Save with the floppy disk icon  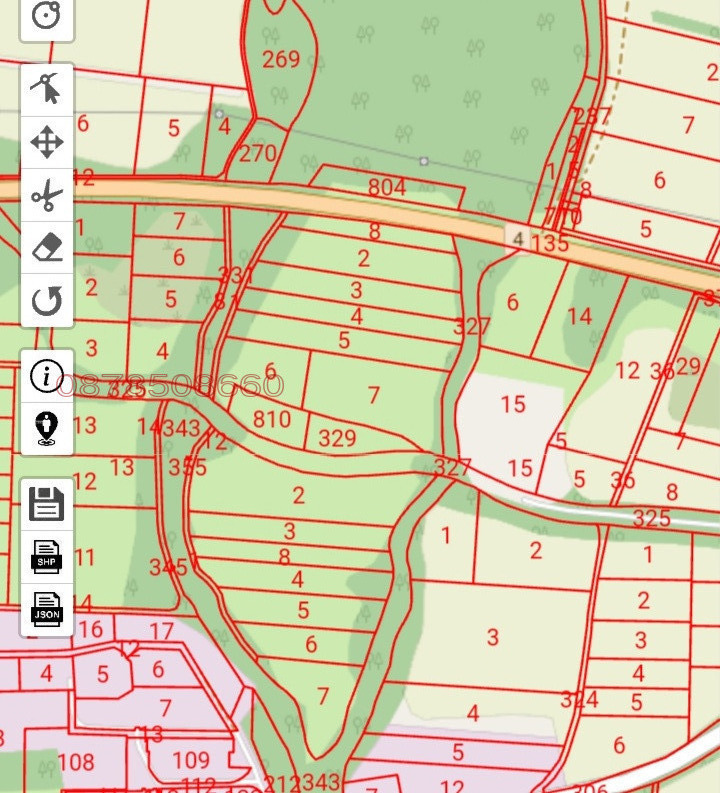pos(47,504)
